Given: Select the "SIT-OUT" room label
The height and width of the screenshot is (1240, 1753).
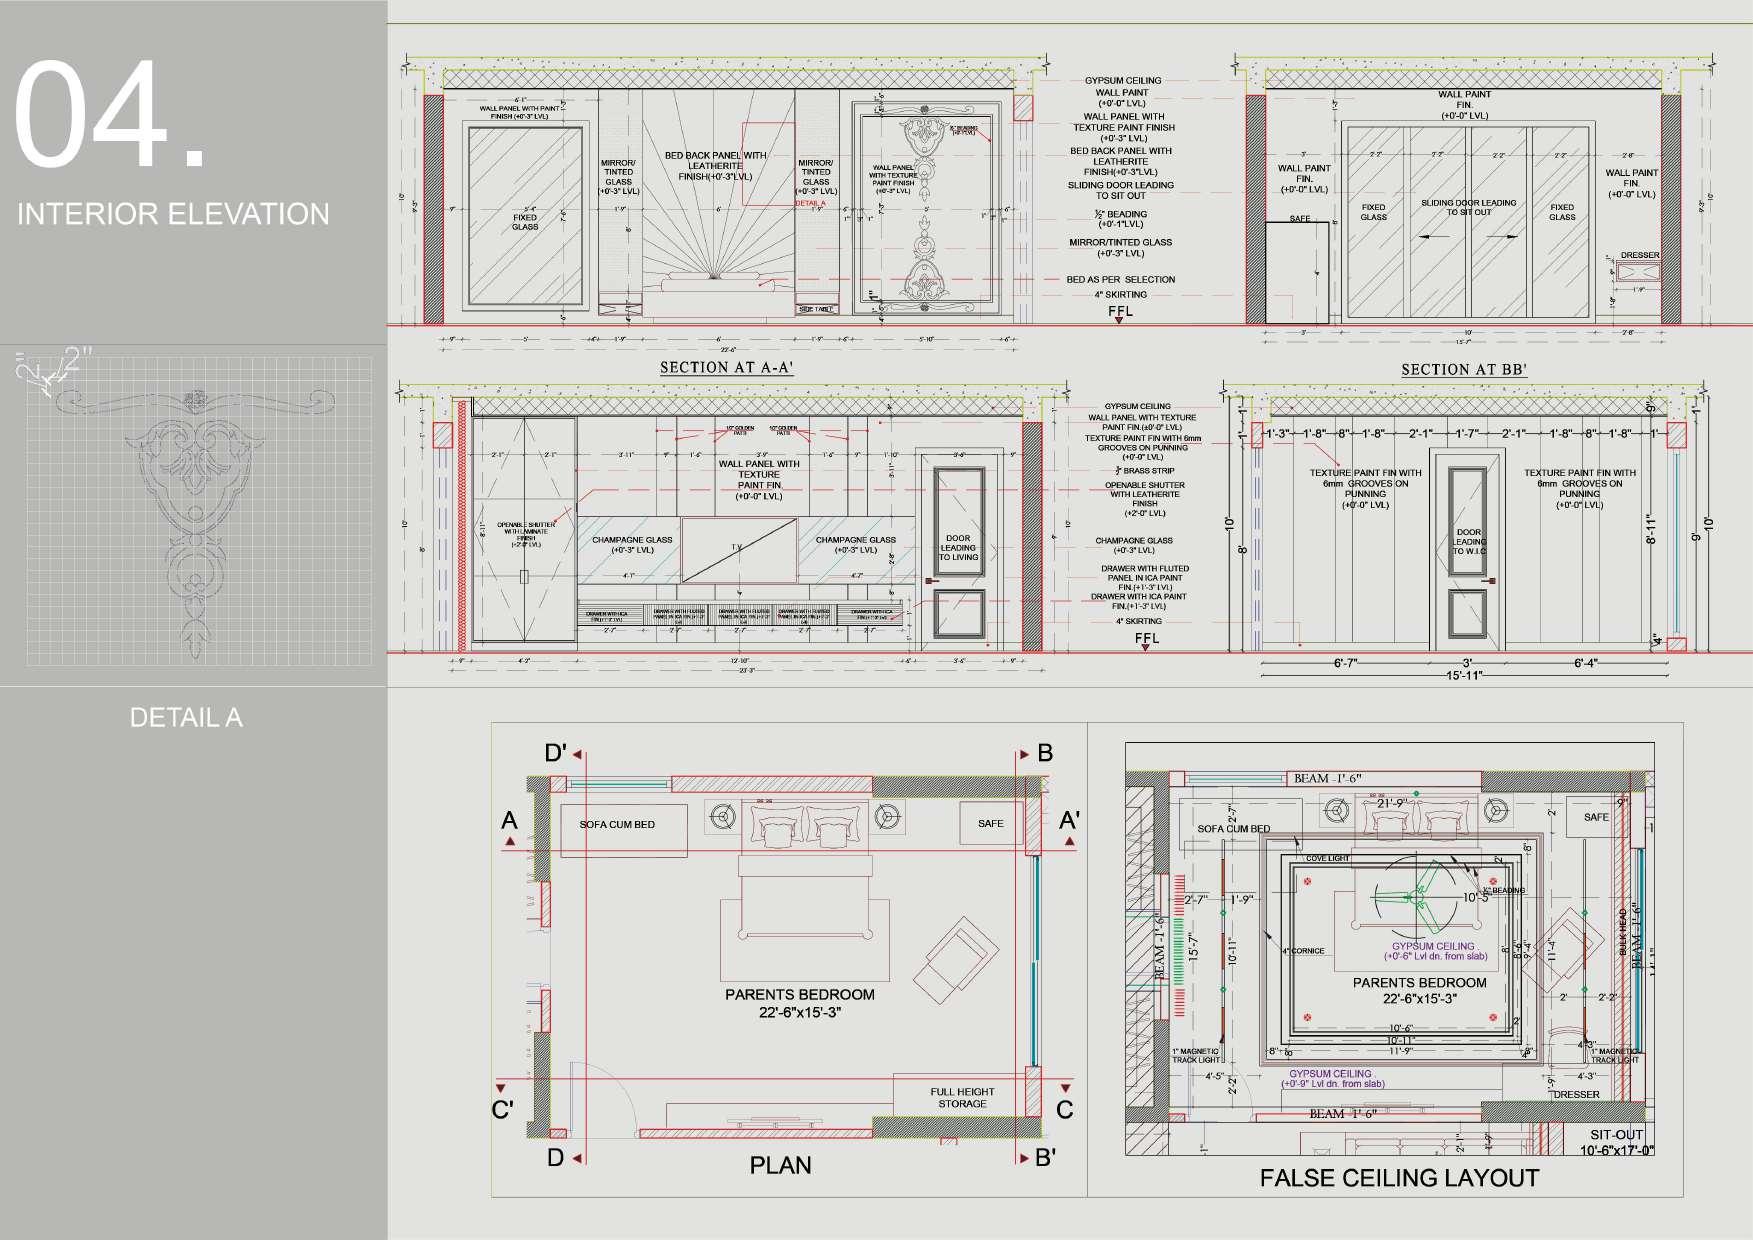Looking at the screenshot, I should pyautogui.click(x=1617, y=1135).
